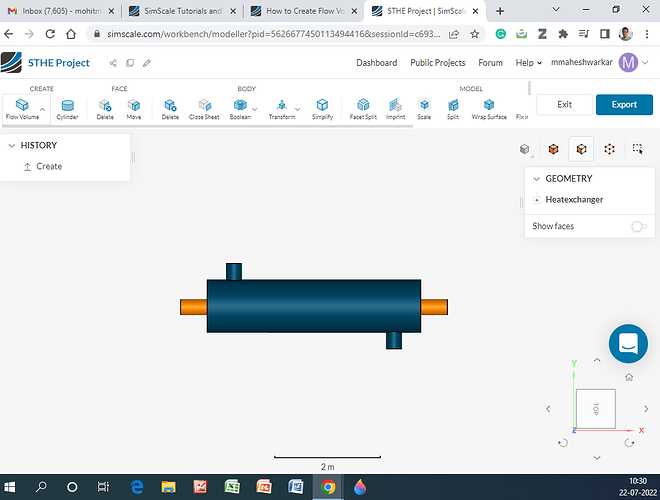Screen dimensions: 660x500
Task: Select the Imprint tool
Action: pyautogui.click(x=396, y=109)
